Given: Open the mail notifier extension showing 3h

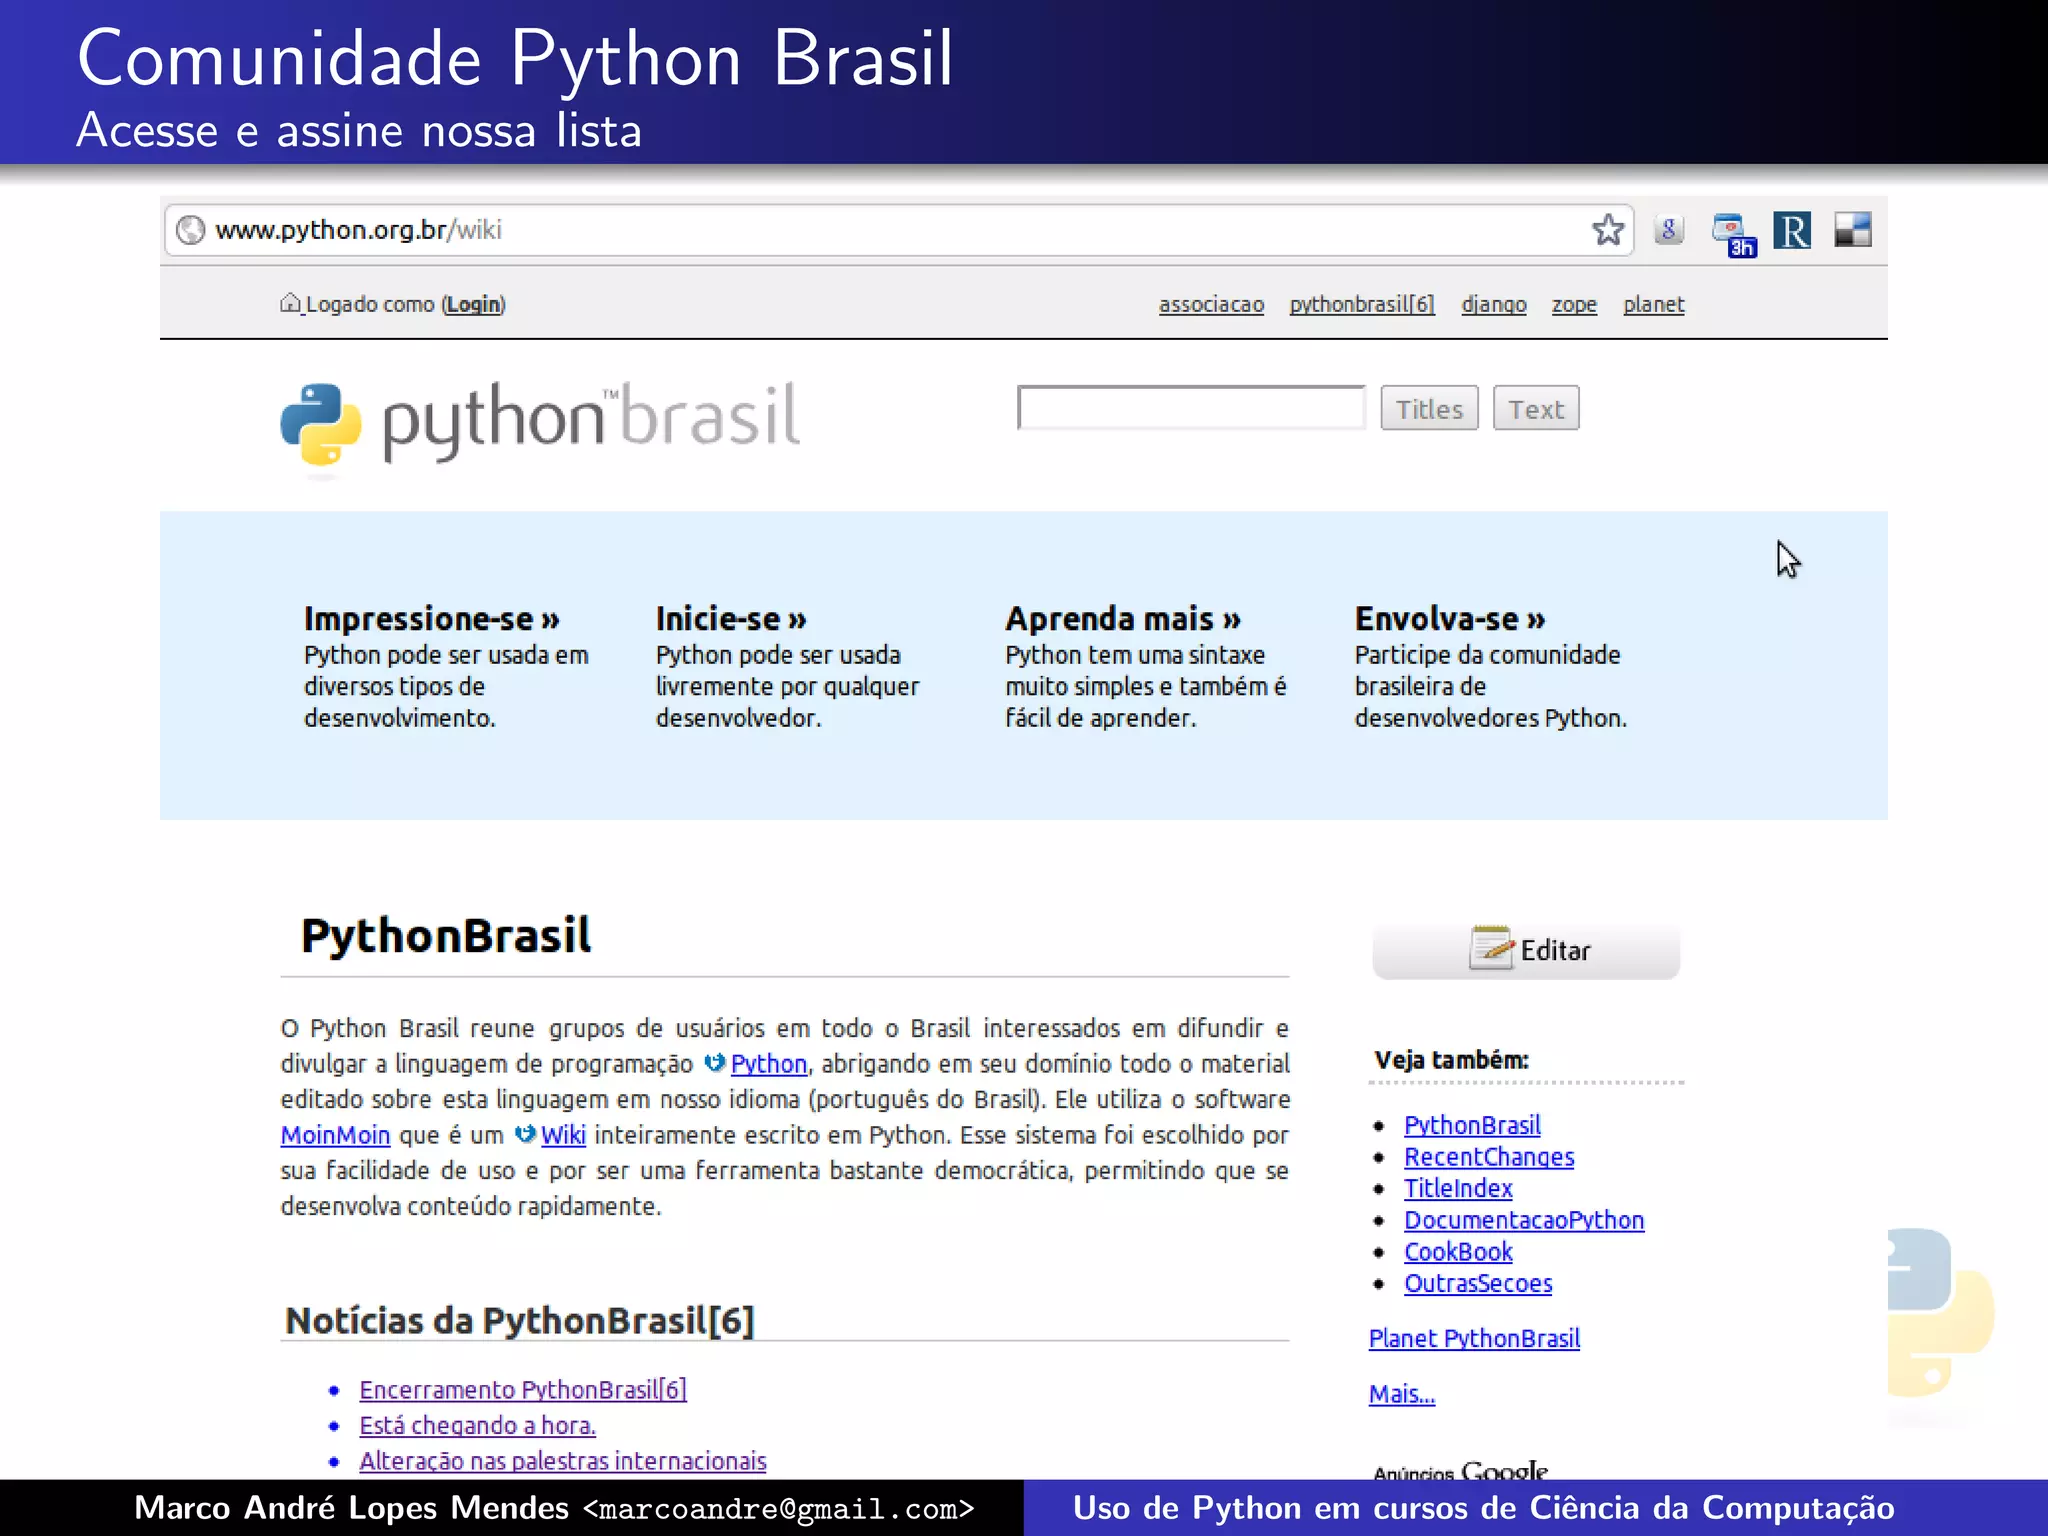Looking at the screenshot, I should click(1733, 234).
